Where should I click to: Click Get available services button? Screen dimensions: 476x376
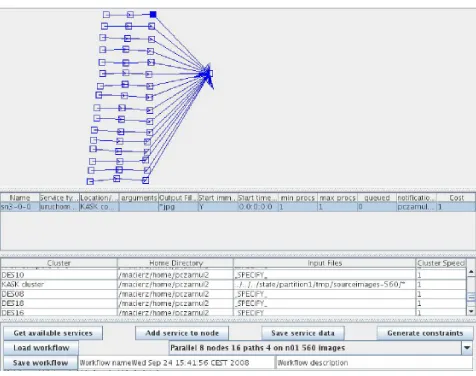pyautogui.click(x=53, y=333)
